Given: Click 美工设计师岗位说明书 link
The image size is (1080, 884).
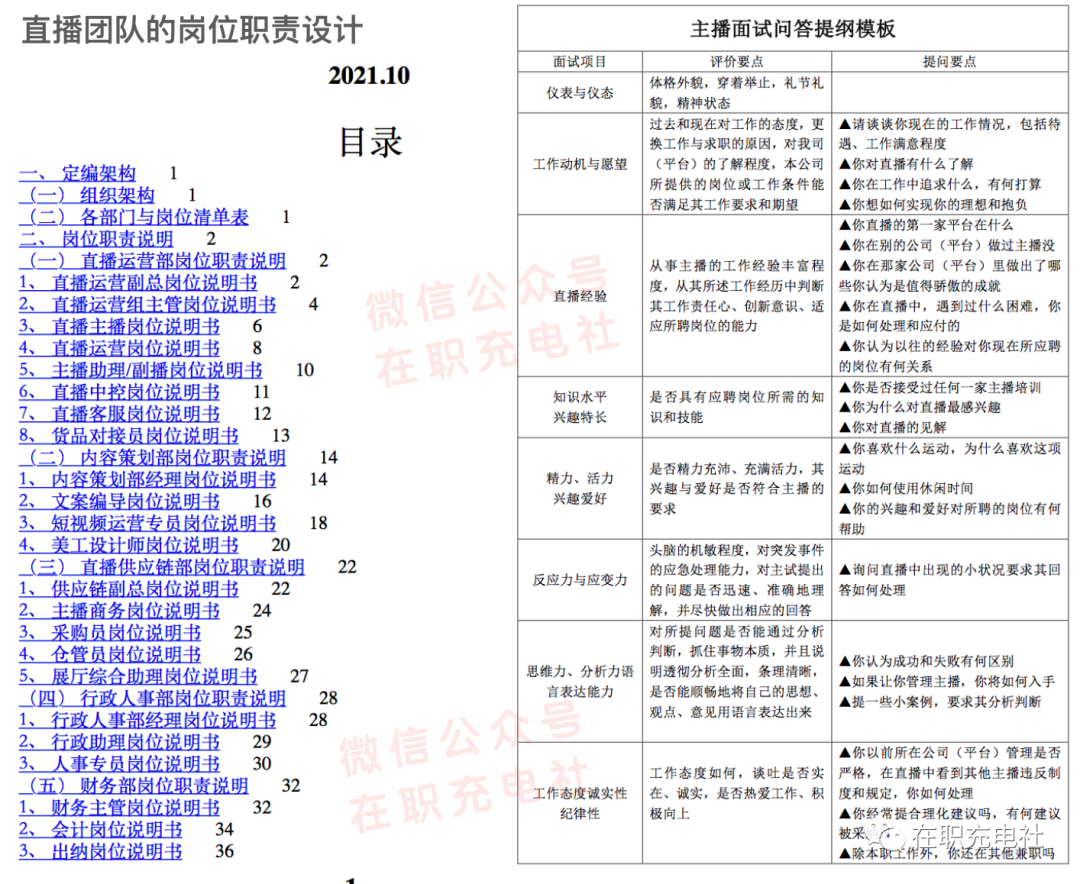Looking at the screenshot, I should coord(129,545).
